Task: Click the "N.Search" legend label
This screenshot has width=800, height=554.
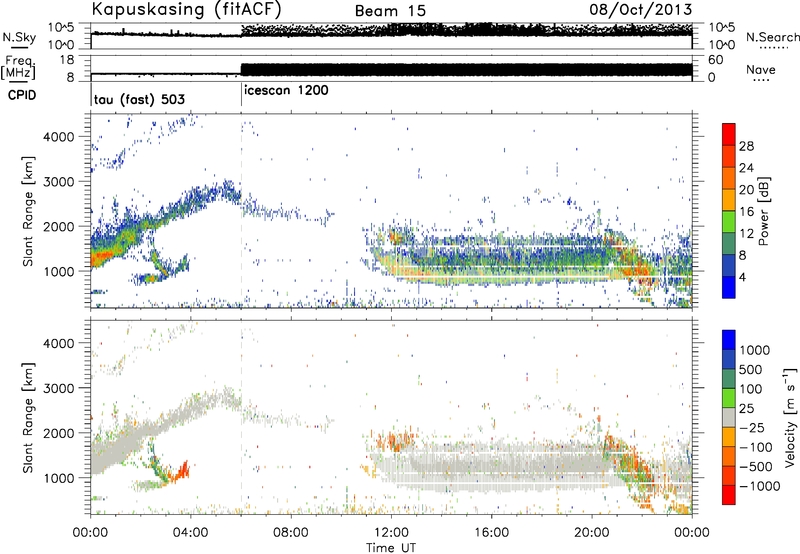Action: [772, 37]
